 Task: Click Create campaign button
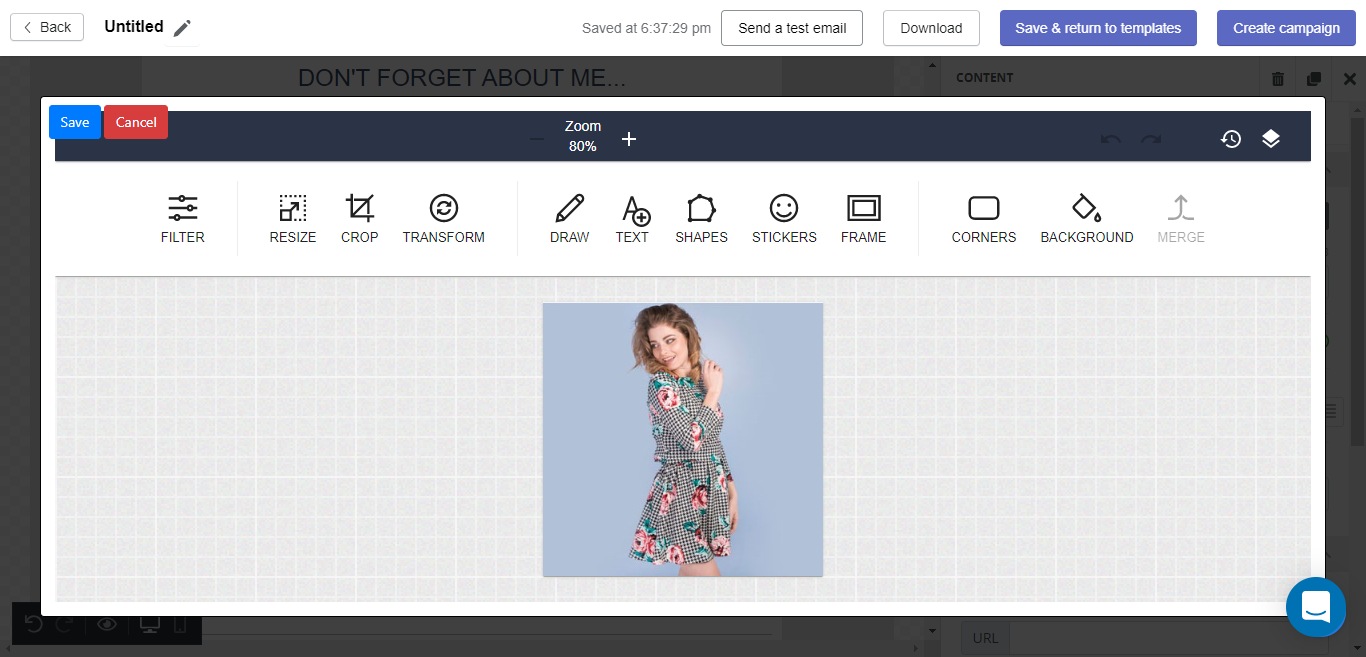1286,28
